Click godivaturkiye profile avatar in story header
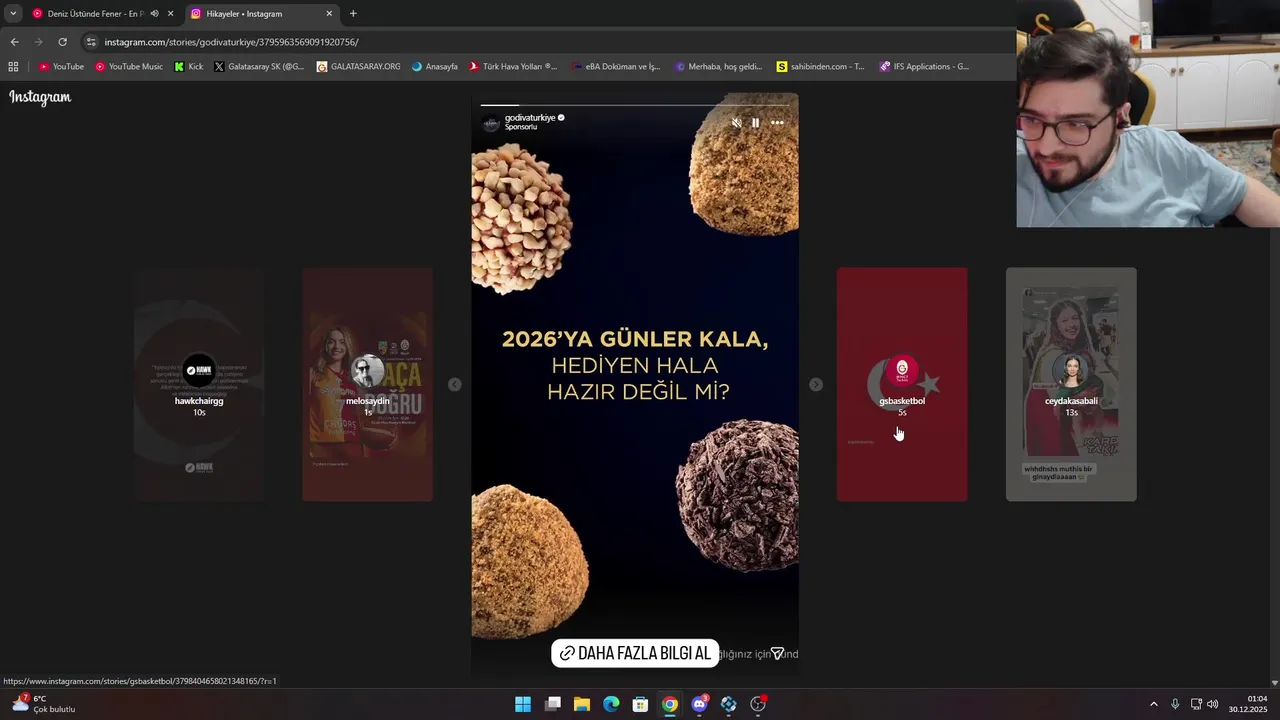 tap(491, 123)
